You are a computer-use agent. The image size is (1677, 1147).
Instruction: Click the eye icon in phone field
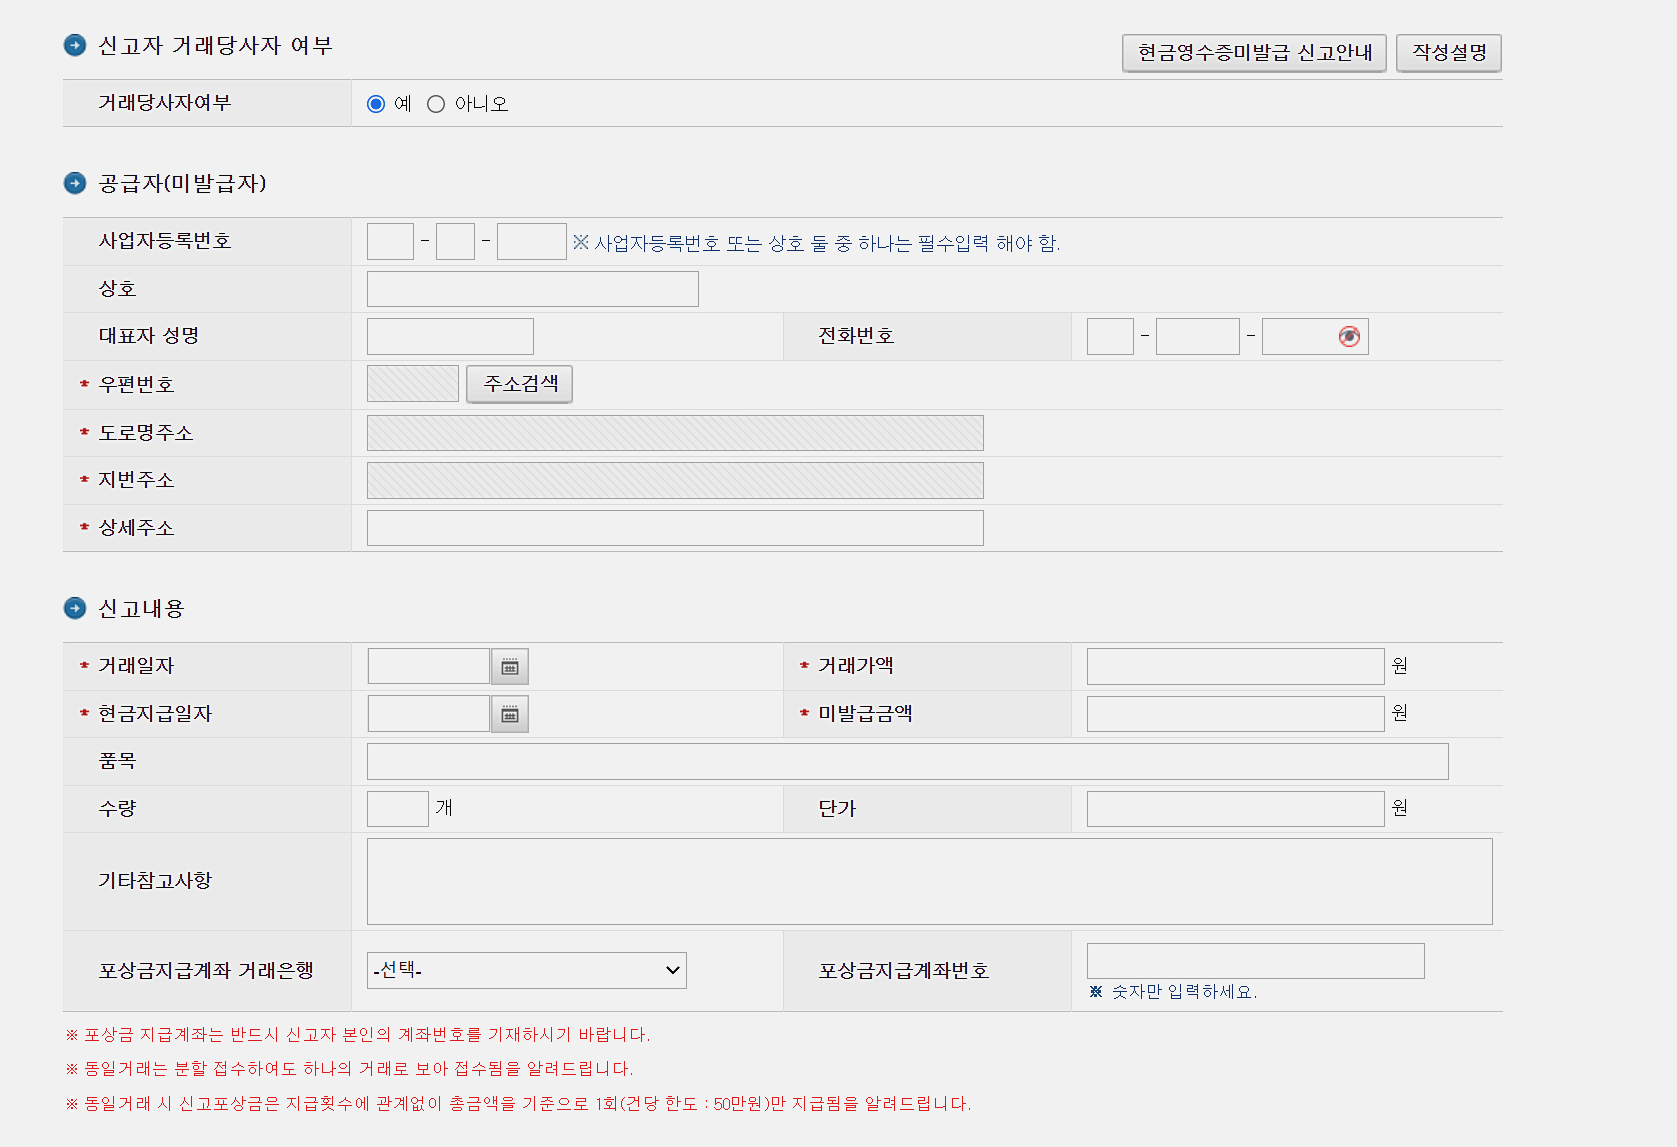point(1349,337)
